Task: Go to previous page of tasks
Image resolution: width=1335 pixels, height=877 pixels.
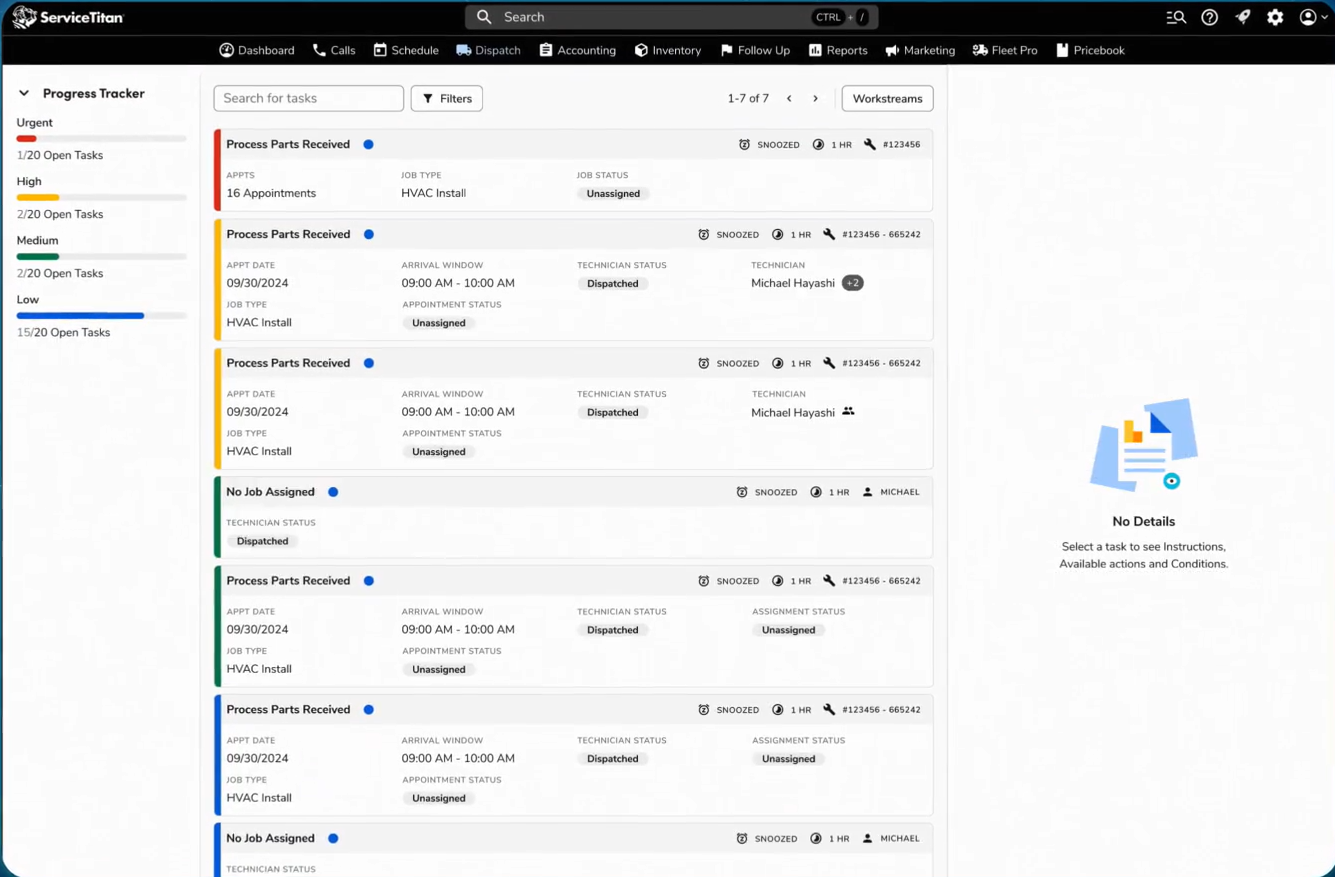Action: click(x=789, y=99)
